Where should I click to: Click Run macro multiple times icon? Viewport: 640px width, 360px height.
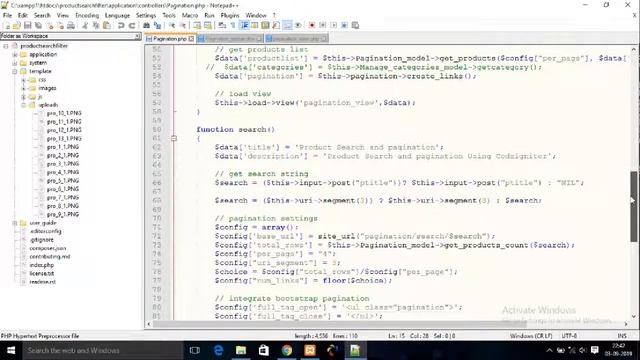coord(344,25)
